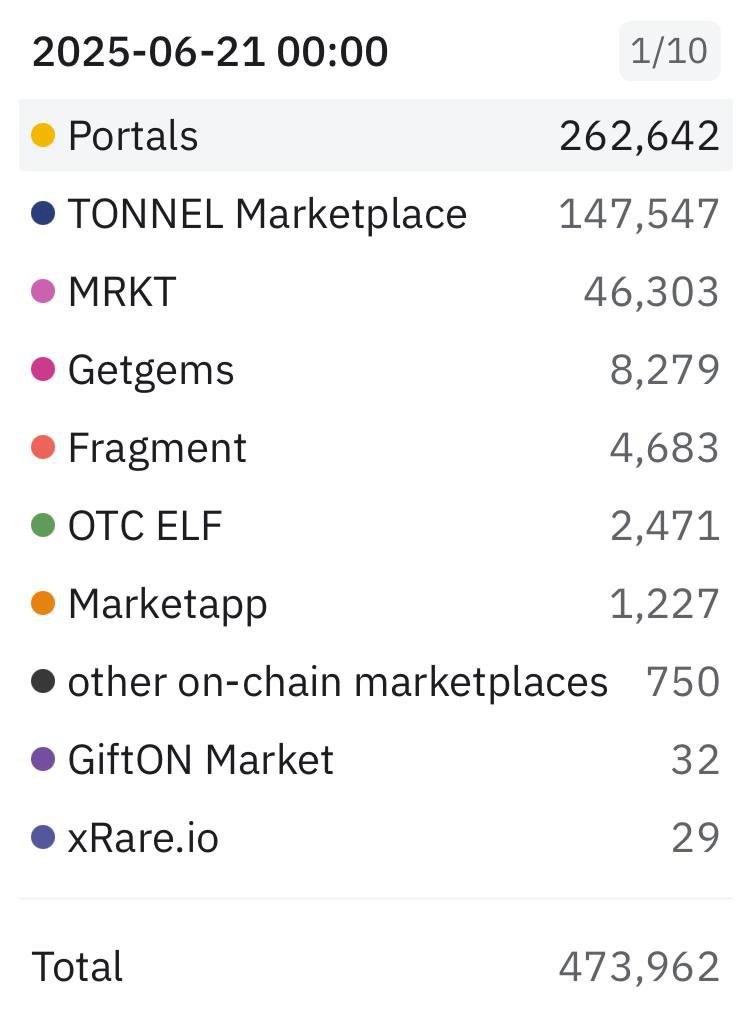Select the MRKT series label

click(122, 292)
